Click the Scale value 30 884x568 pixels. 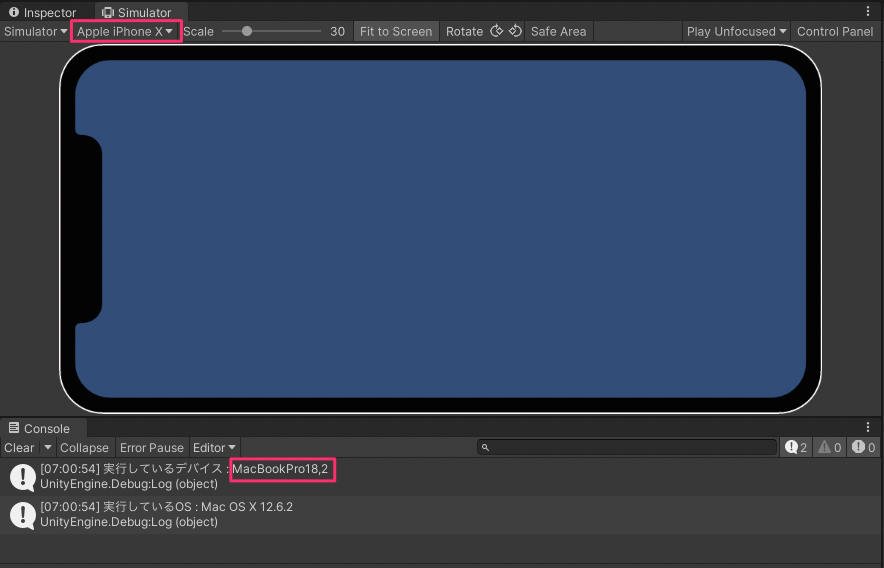click(337, 32)
